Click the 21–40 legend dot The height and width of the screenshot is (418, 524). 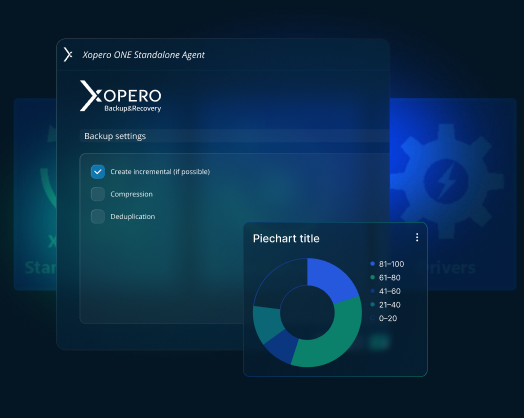[372, 304]
